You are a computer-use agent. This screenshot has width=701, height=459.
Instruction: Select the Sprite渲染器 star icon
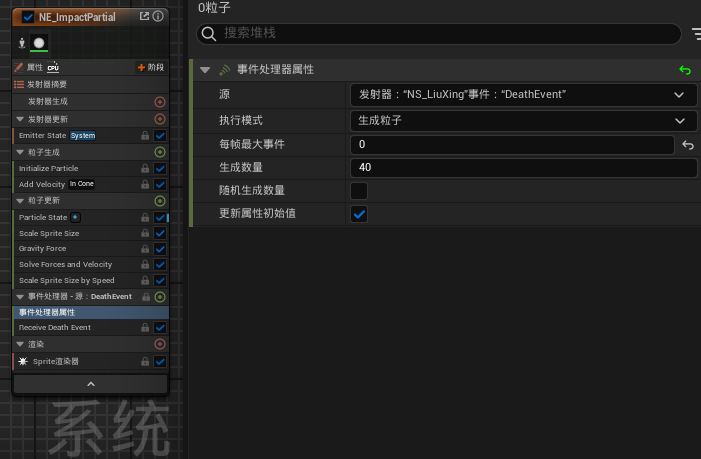[x=23, y=361]
